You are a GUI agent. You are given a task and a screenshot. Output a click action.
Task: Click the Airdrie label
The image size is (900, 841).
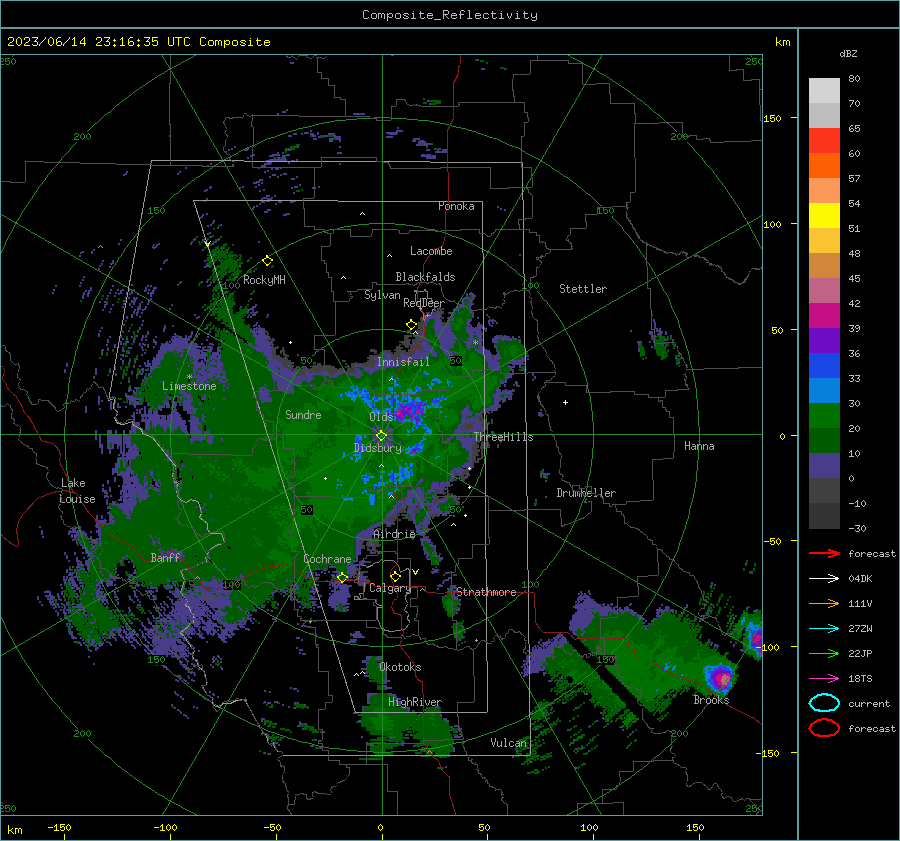(x=394, y=534)
